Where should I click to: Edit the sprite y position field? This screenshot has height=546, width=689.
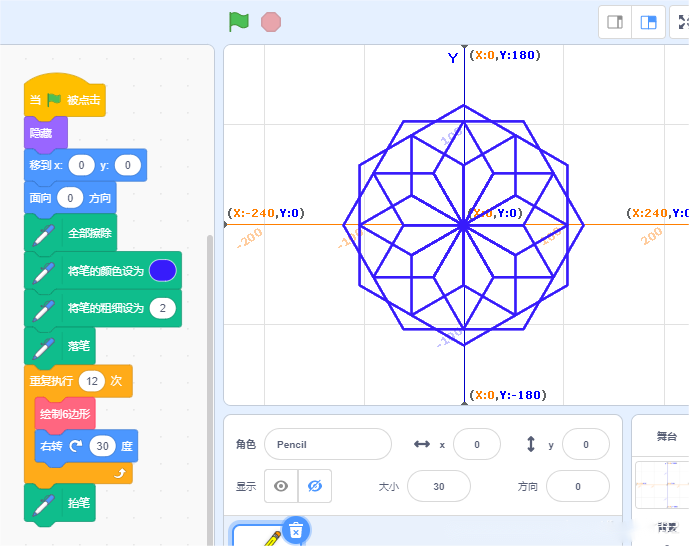[x=586, y=444]
